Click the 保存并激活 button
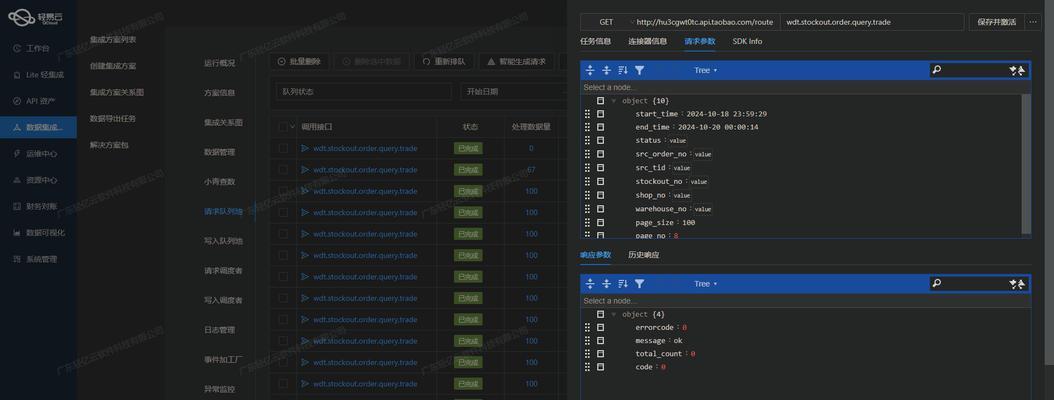The image size is (1054, 400). (996, 22)
